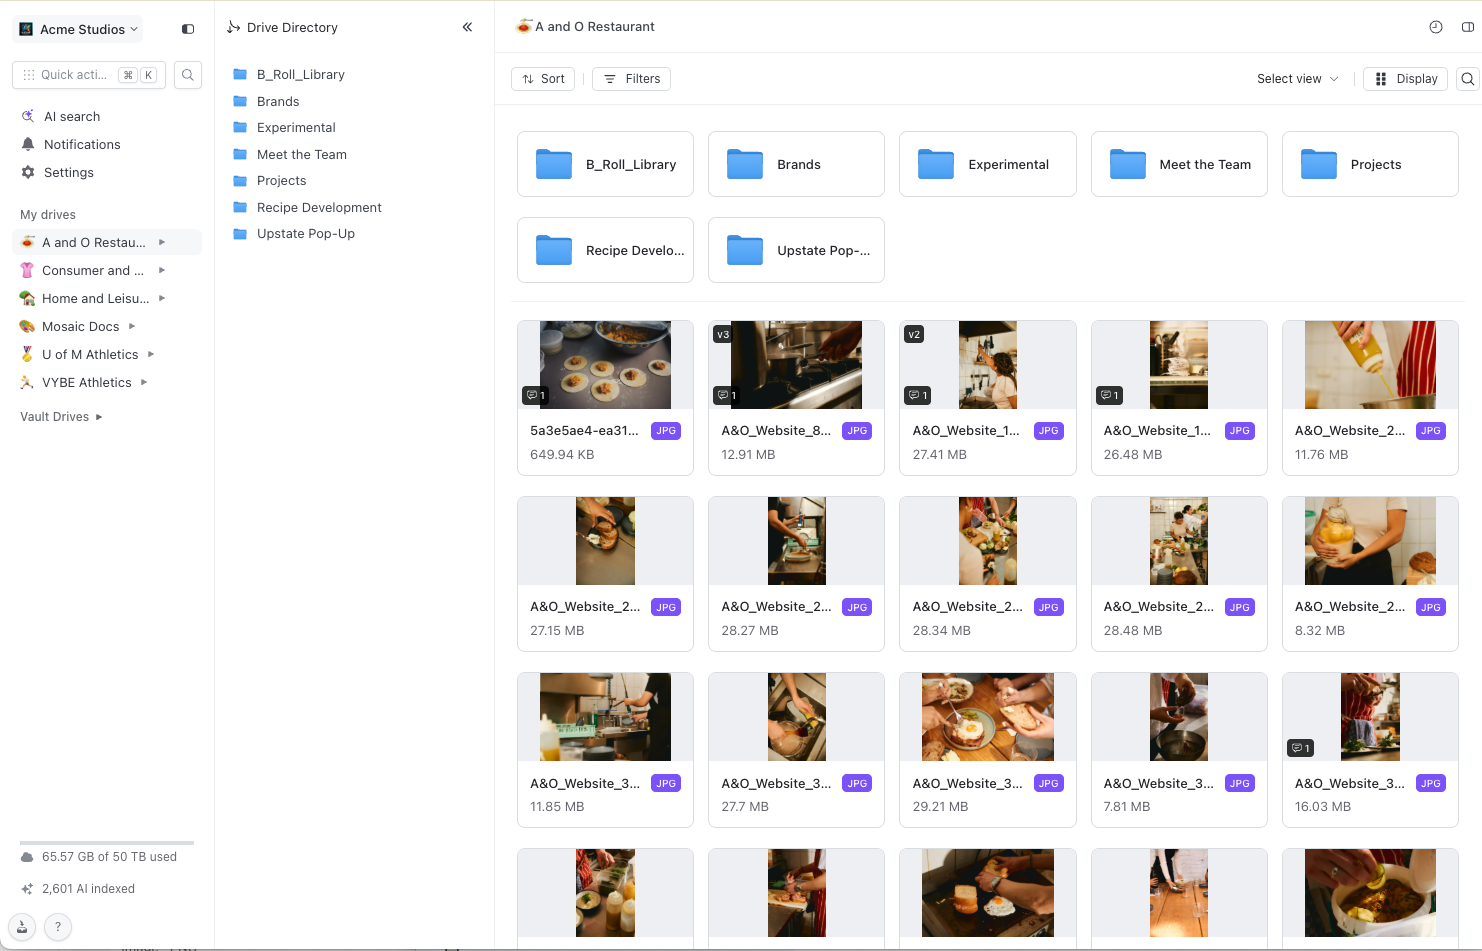Expand the Mosaic Docs drive arrow

tap(132, 327)
